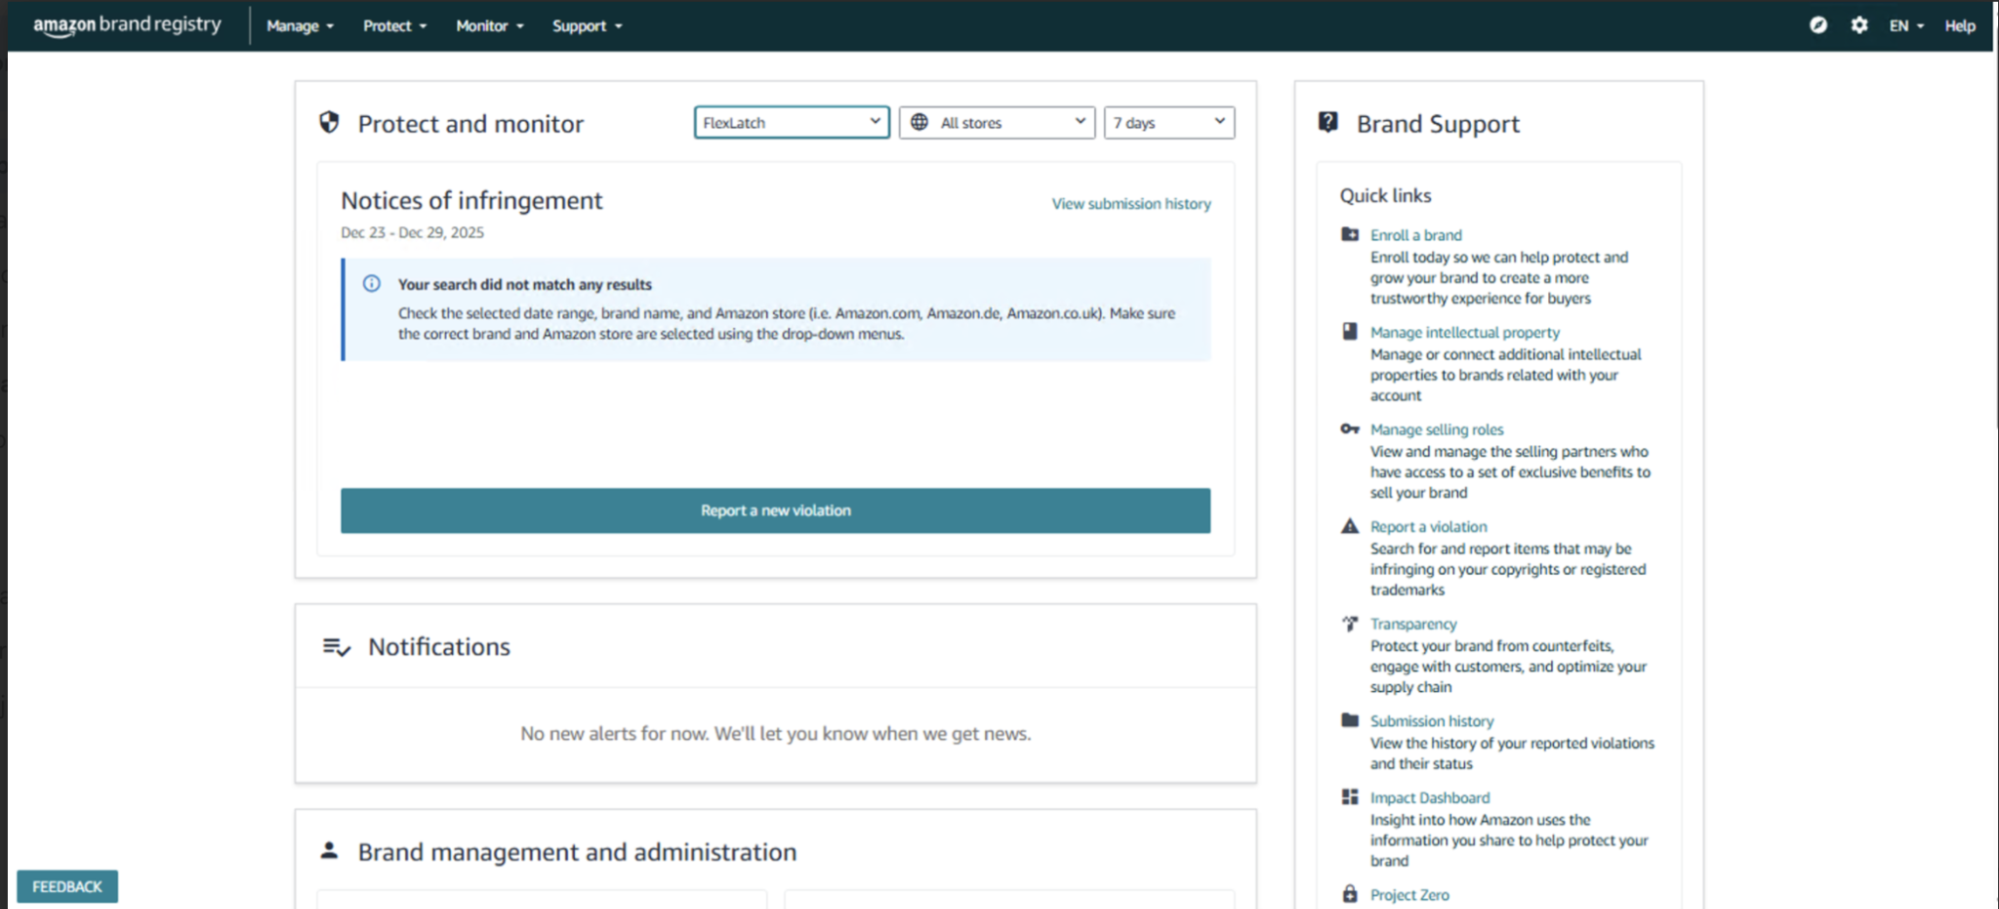The height and width of the screenshot is (909, 1999).
Task: Click the Amazon brand registry logo
Action: point(127,25)
